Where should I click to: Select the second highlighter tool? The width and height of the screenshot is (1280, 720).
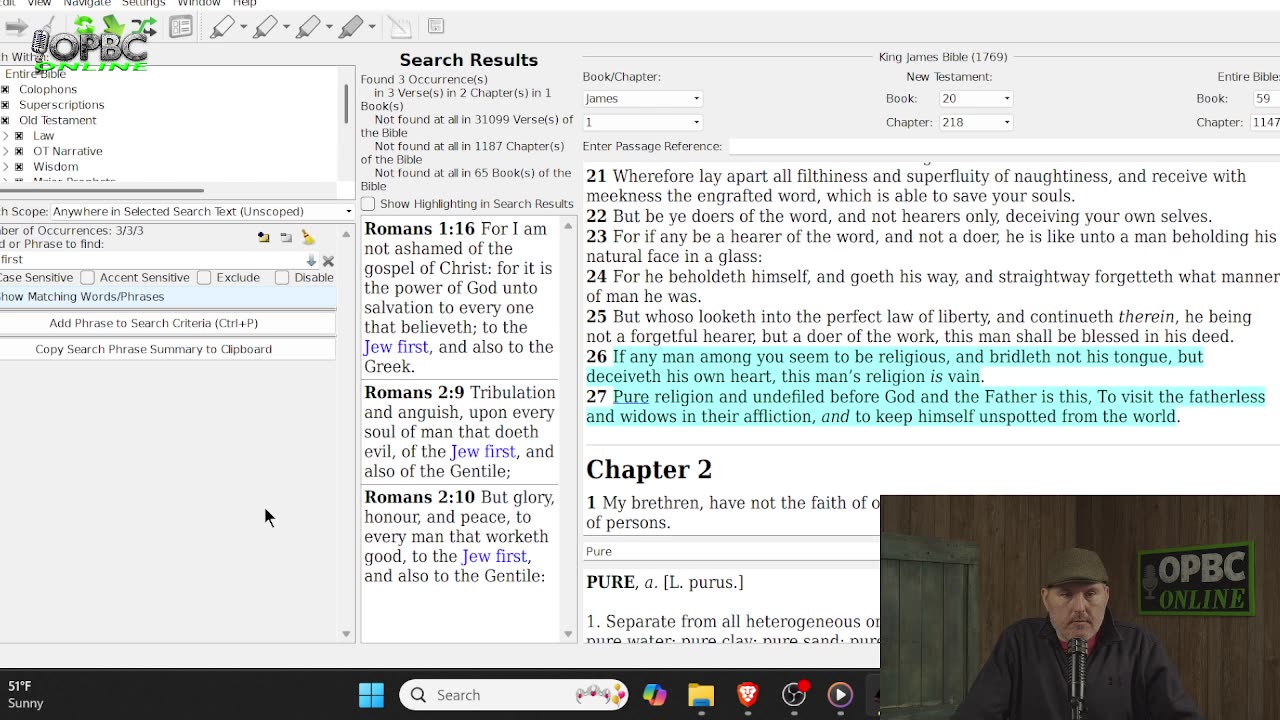point(265,27)
